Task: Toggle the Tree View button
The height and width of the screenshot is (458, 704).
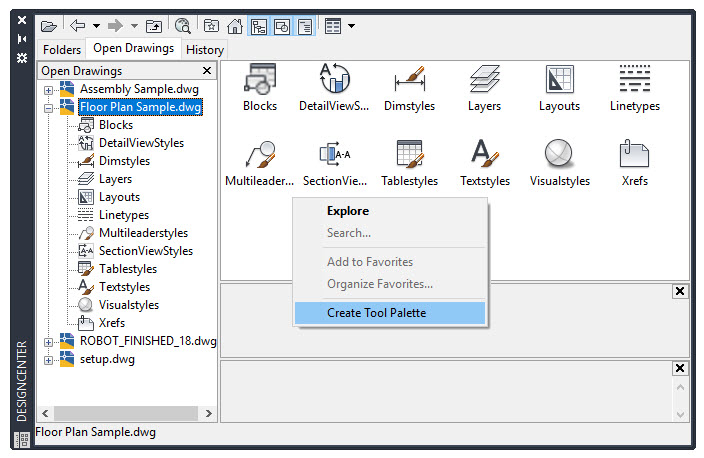Action: (259, 27)
